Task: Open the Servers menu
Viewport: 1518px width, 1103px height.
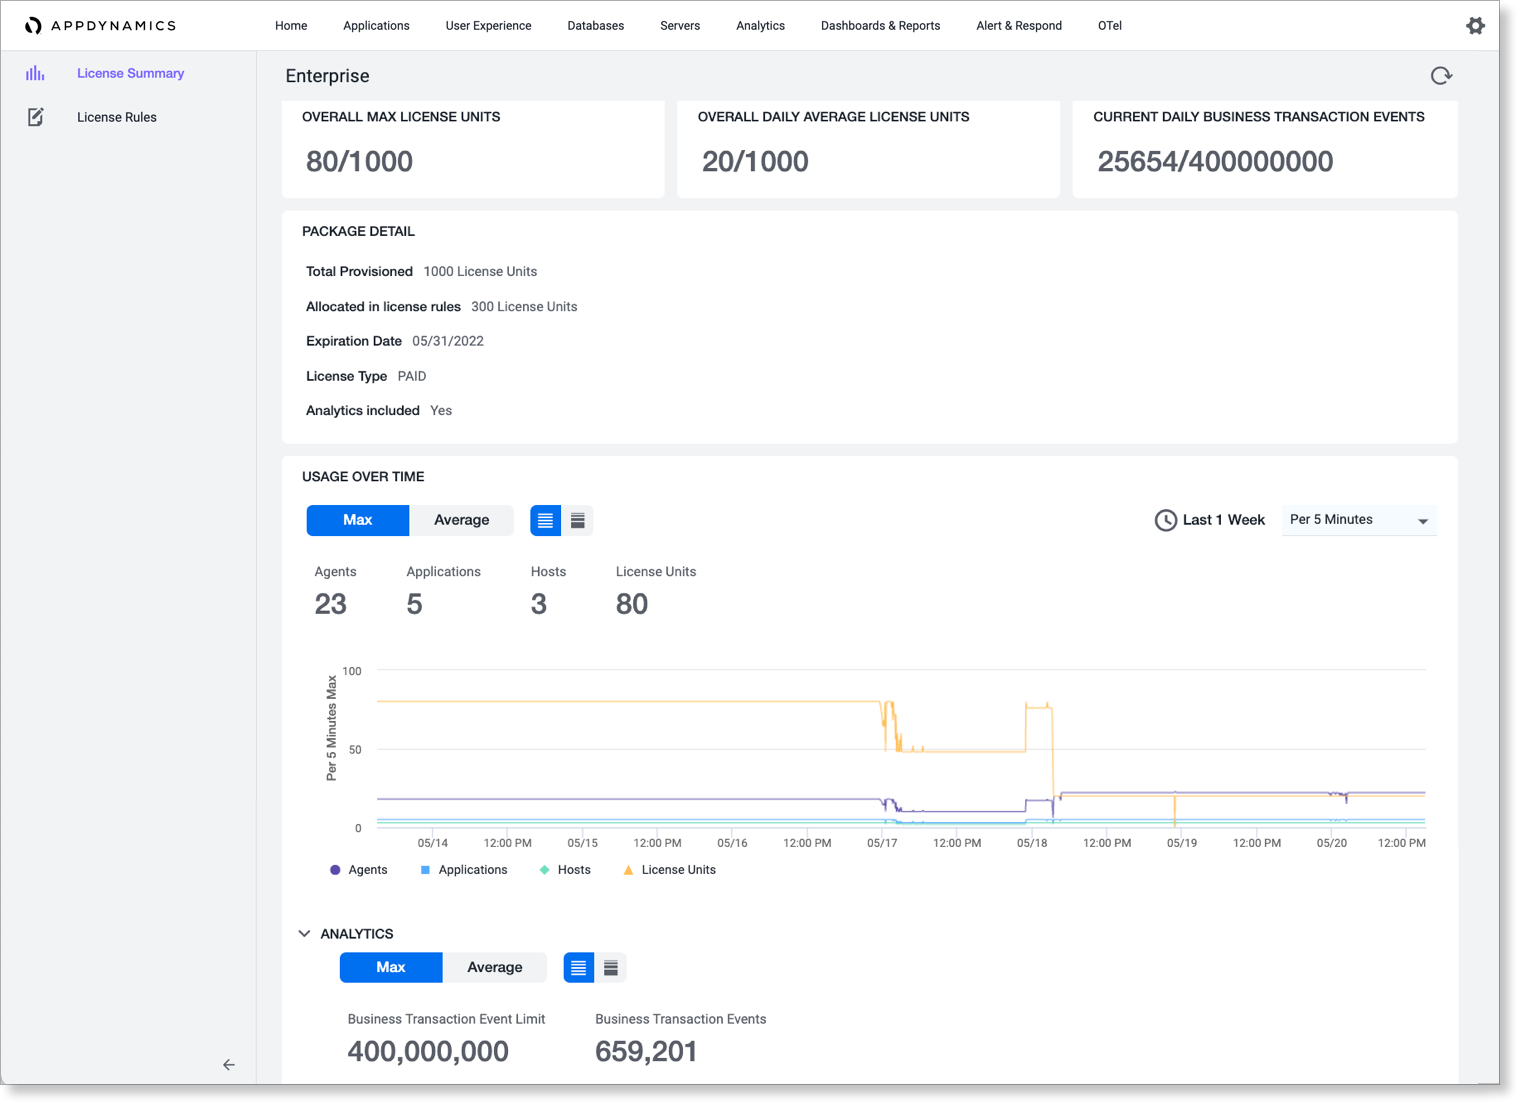Action: 680,26
